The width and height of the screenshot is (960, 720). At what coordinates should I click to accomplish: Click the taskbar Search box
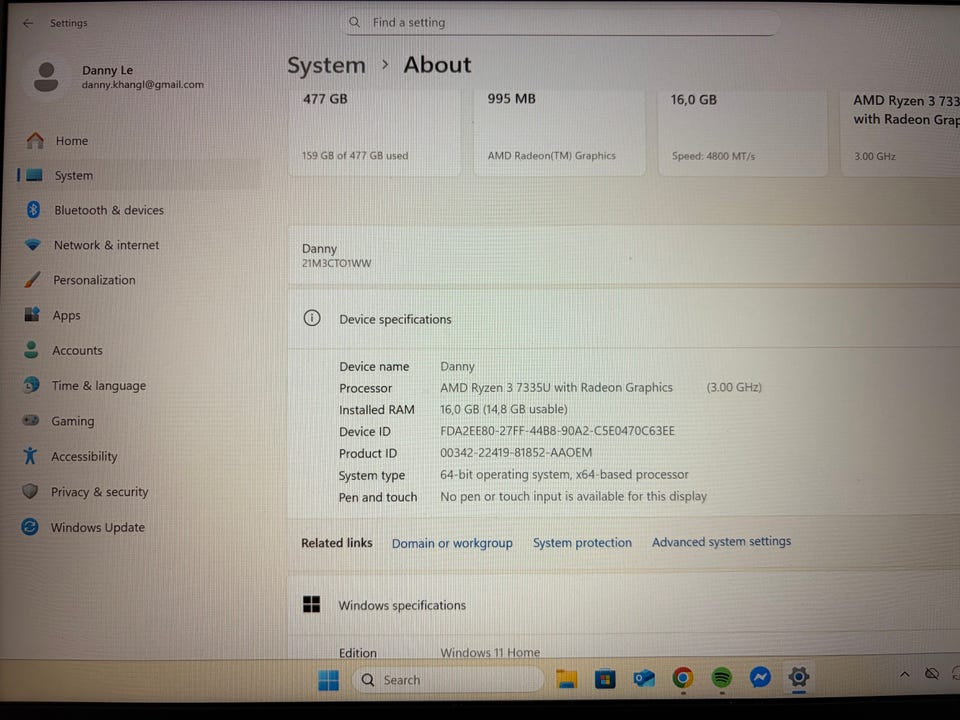point(448,680)
